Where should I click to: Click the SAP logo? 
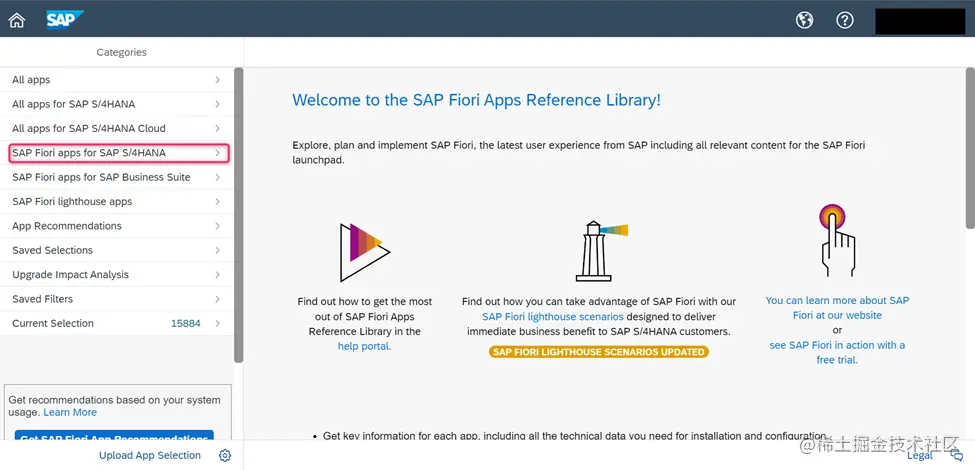tap(65, 20)
